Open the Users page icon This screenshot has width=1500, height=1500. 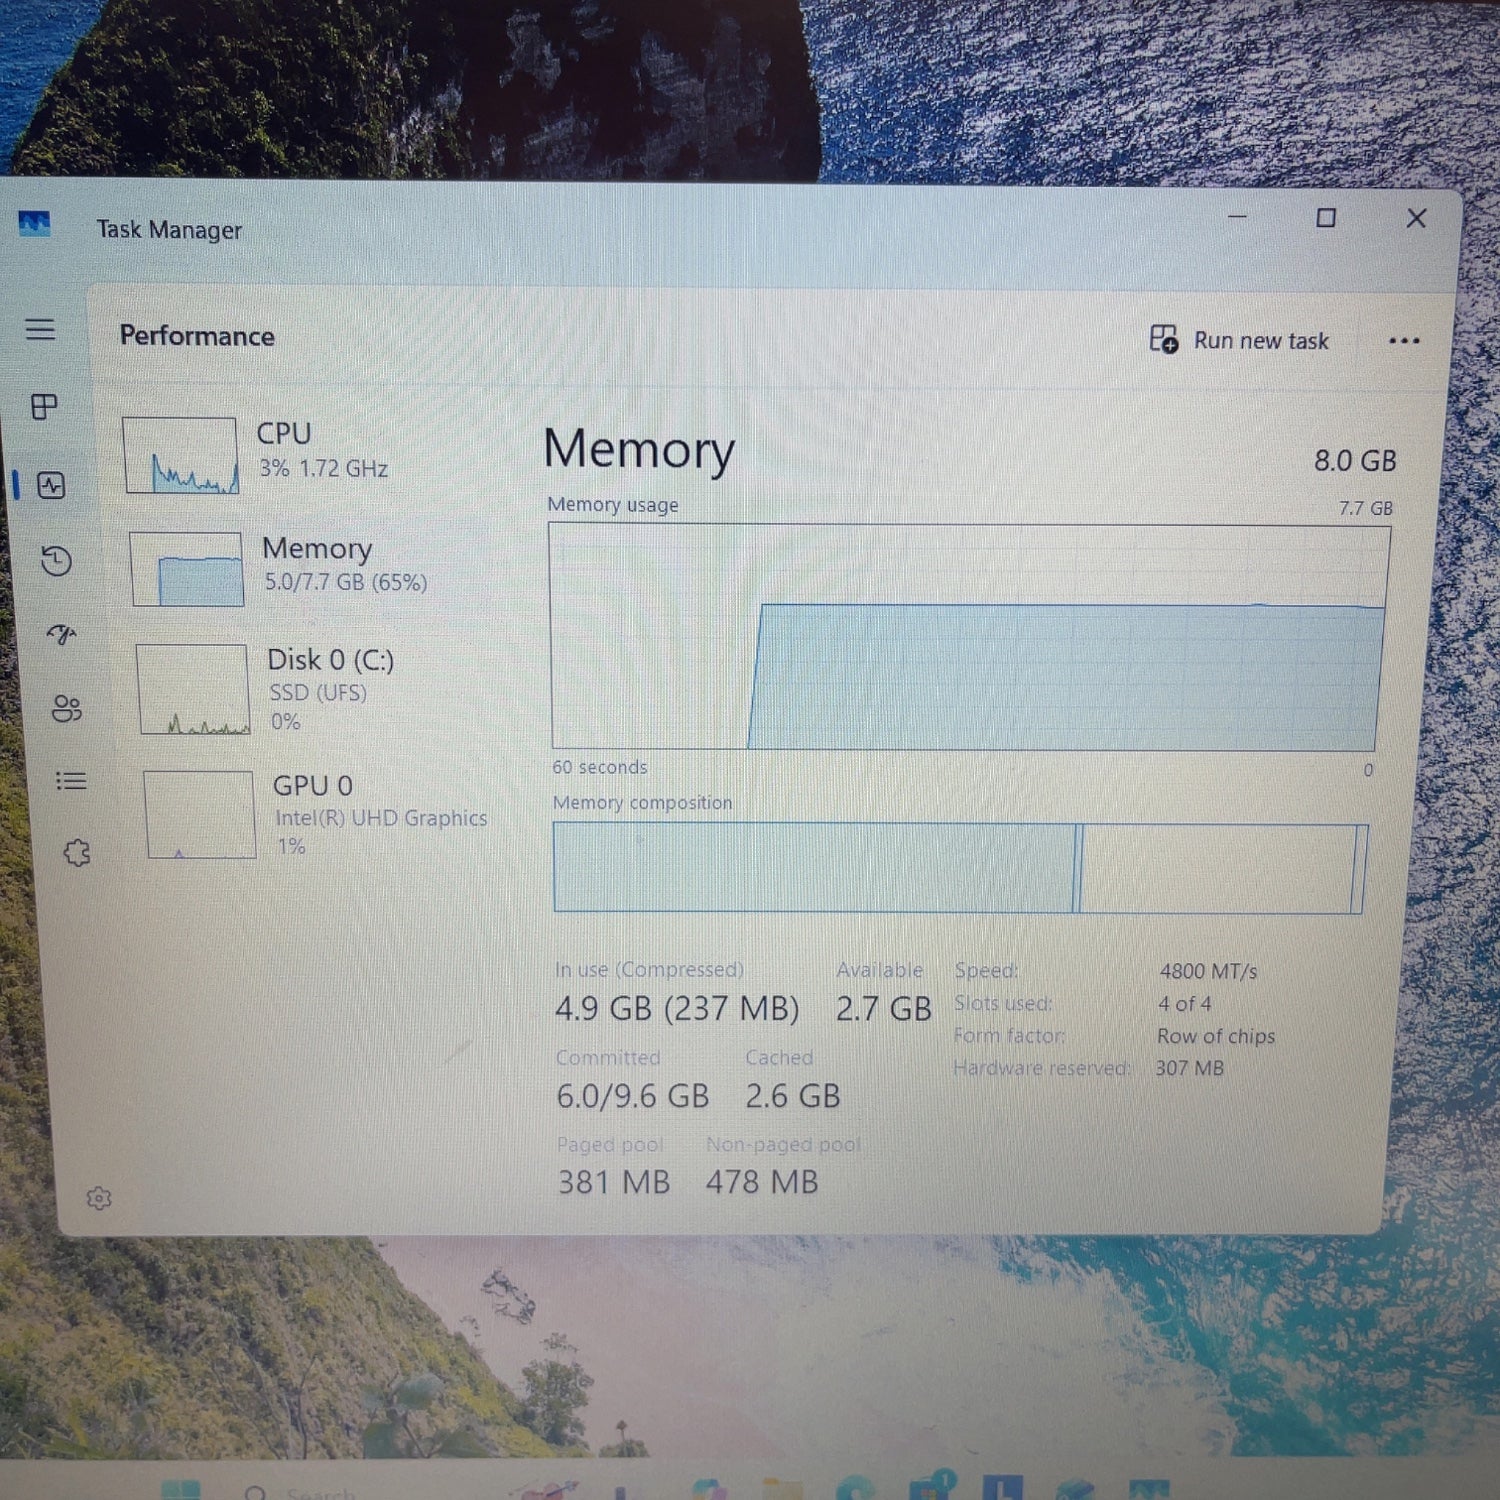[67, 708]
